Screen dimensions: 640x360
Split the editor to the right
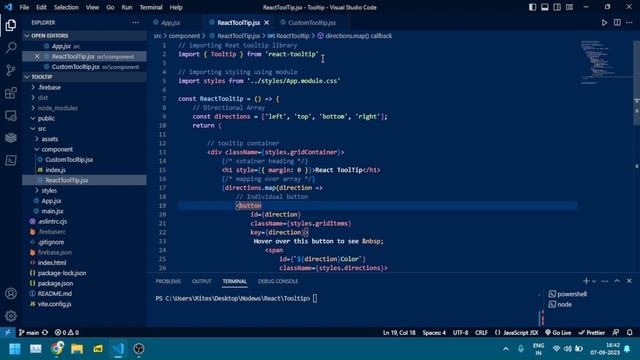click(x=617, y=22)
